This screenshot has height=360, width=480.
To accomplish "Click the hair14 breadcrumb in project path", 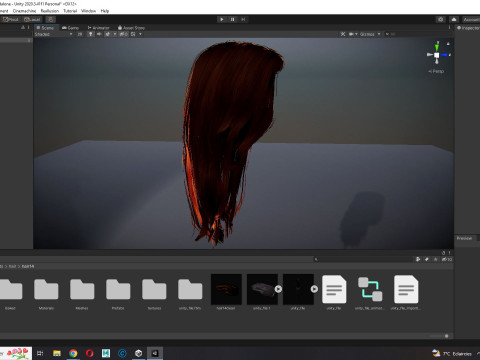I will [28, 266].
